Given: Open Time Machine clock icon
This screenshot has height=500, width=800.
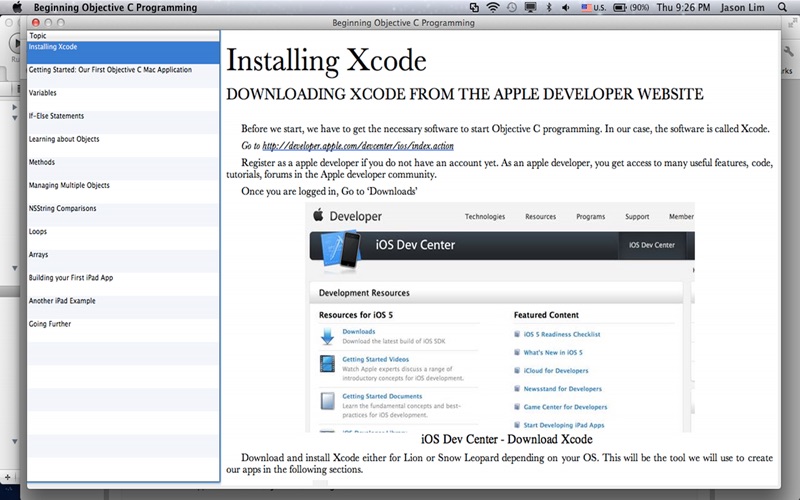Looking at the screenshot, I should 511,7.
